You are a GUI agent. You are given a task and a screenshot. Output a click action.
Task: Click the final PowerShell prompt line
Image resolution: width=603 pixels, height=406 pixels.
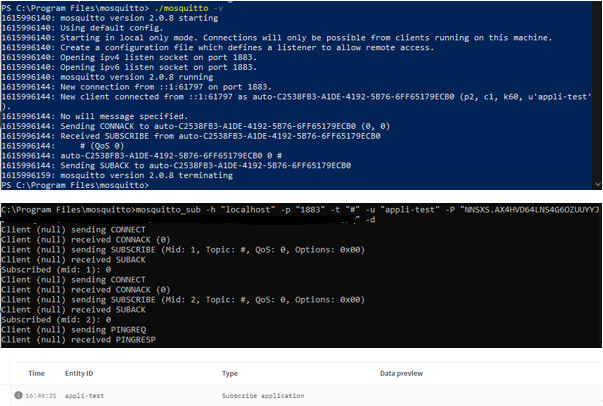coord(75,185)
